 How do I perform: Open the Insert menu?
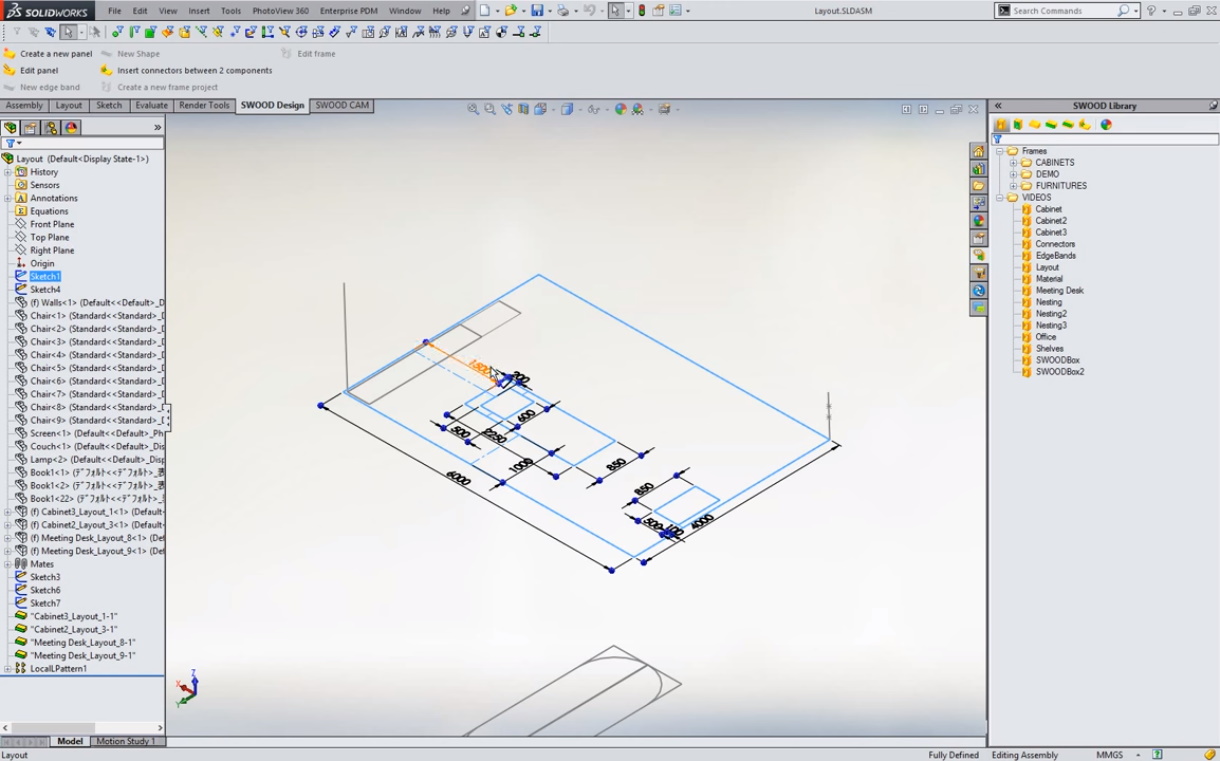pyautogui.click(x=199, y=11)
